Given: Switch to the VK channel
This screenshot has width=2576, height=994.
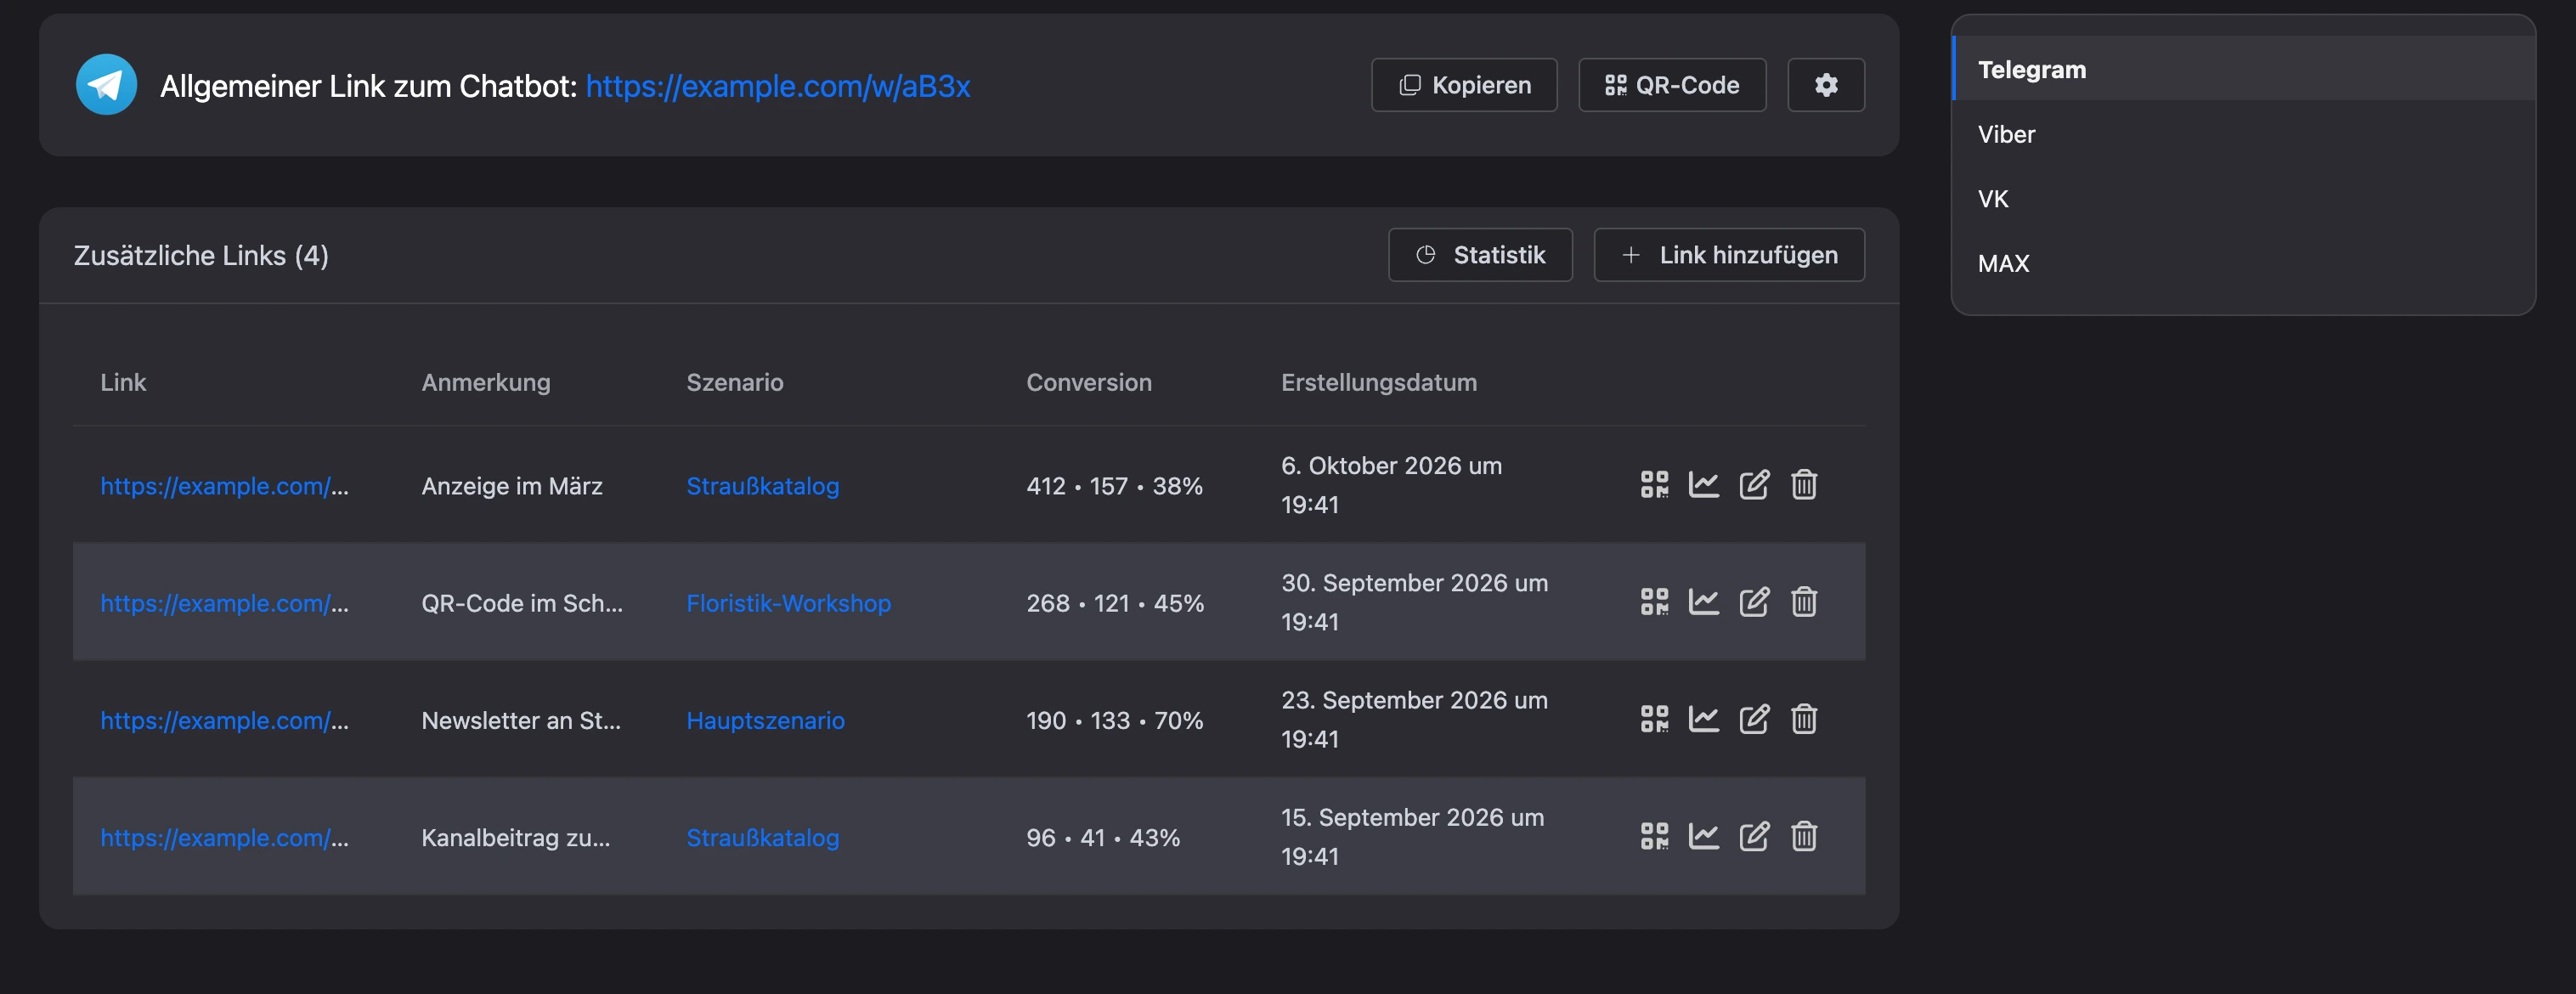Looking at the screenshot, I should click(x=2243, y=199).
